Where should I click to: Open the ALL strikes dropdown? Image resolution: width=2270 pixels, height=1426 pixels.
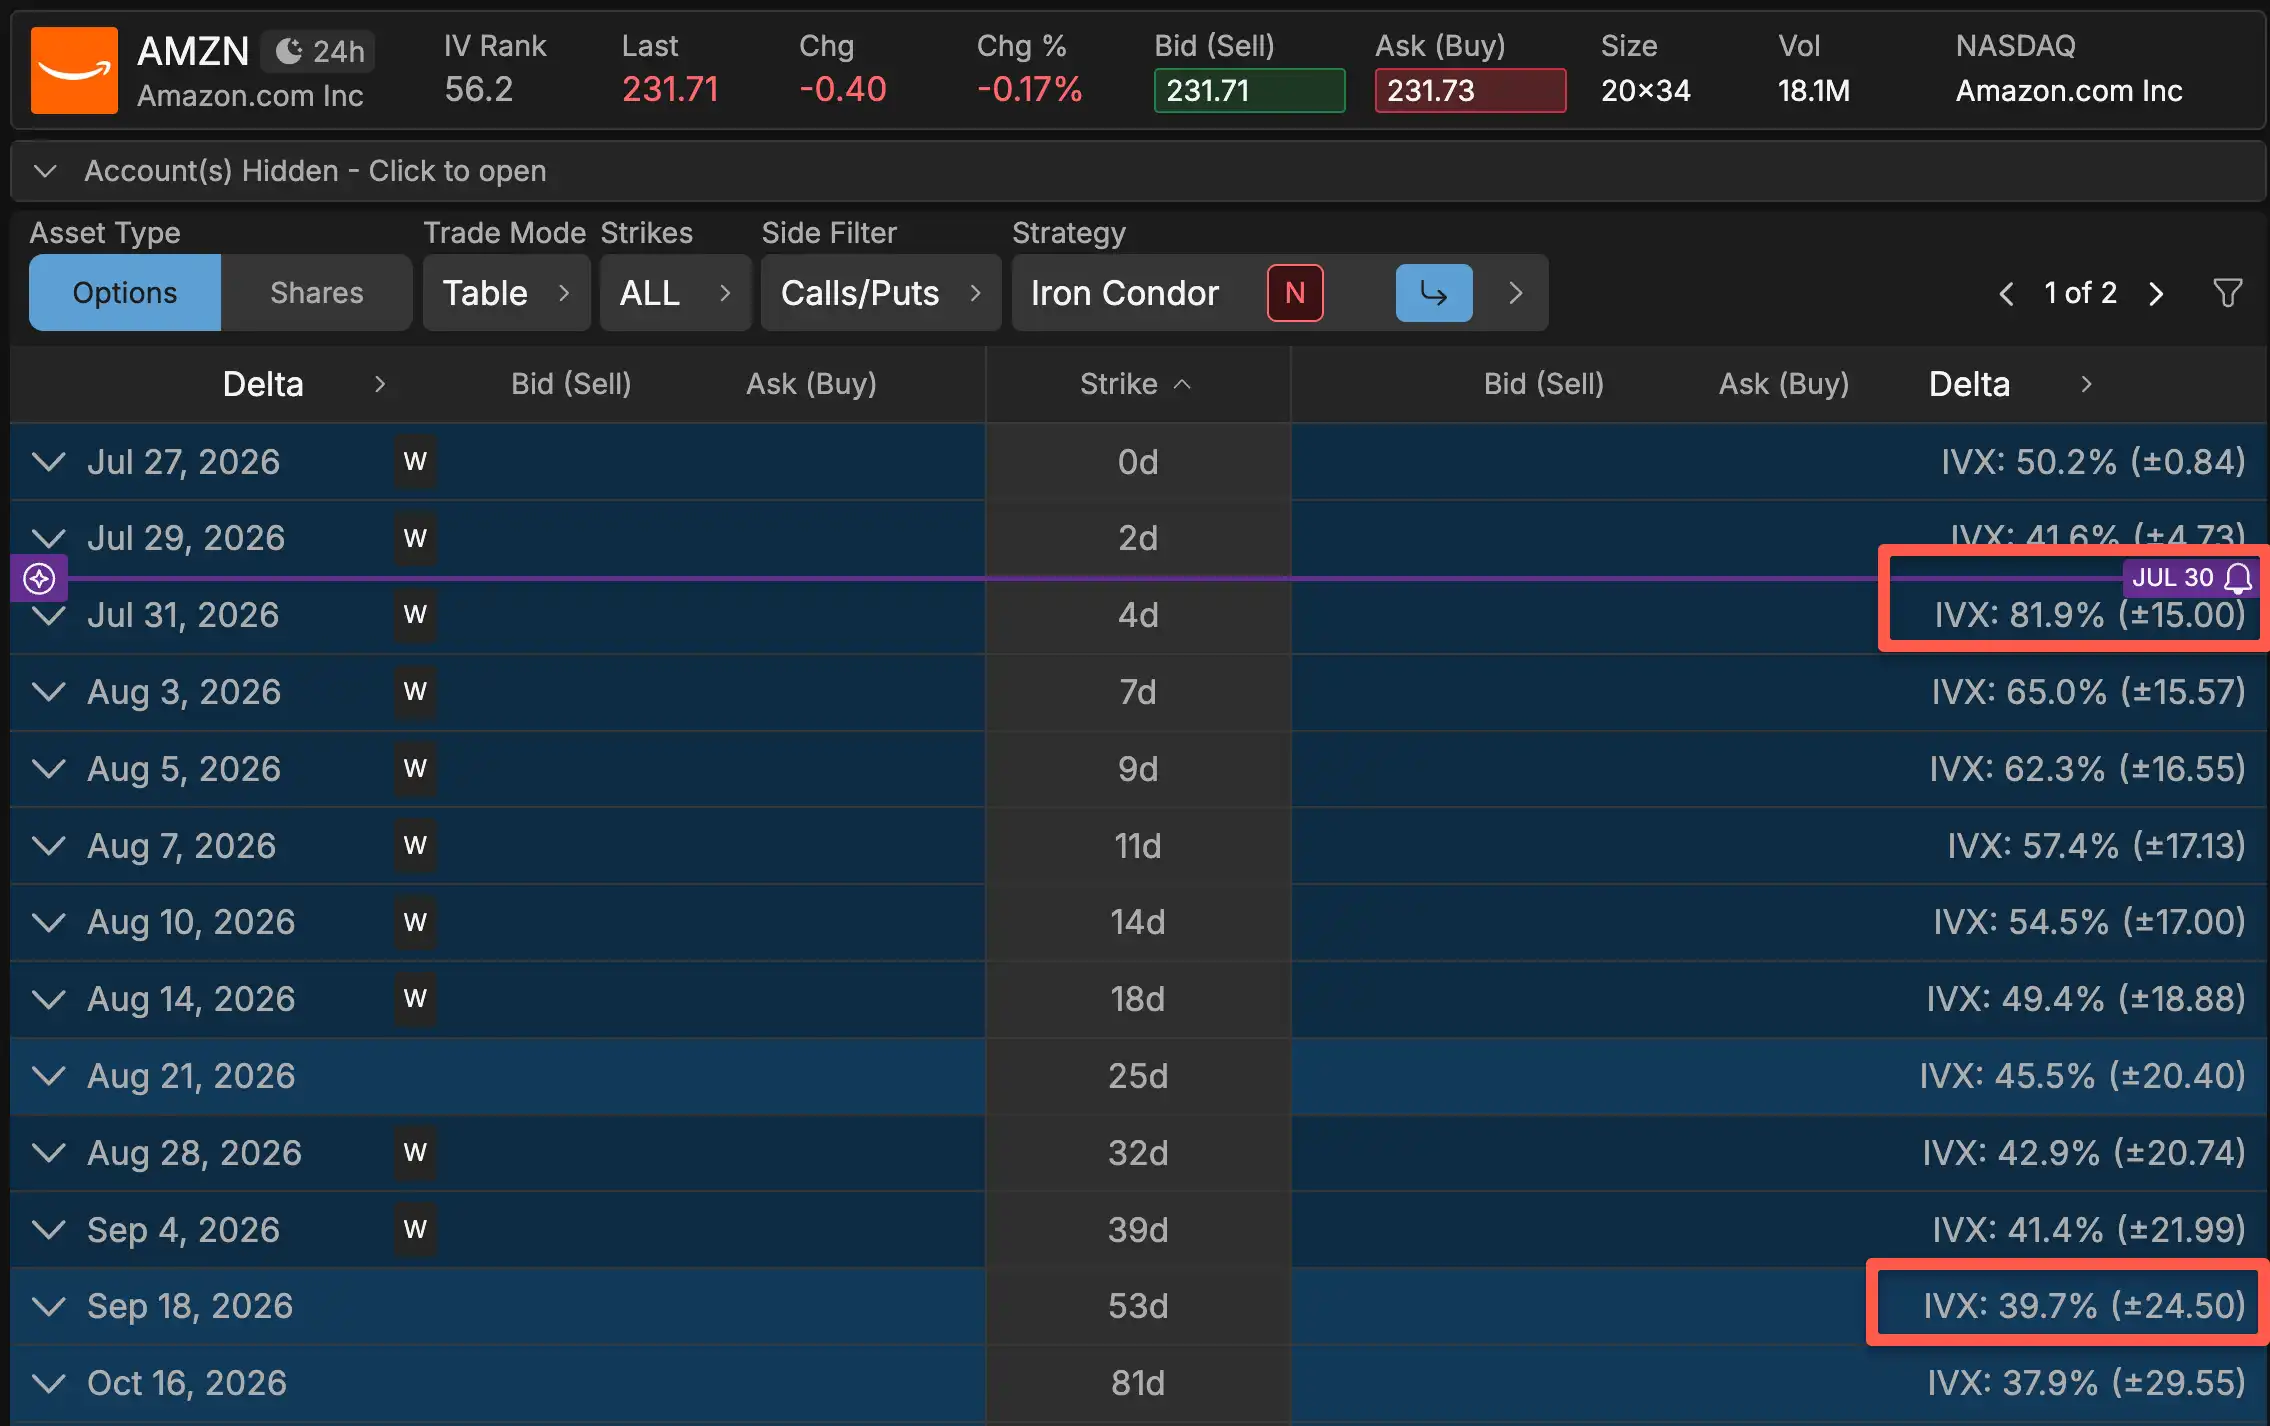pyautogui.click(x=675, y=293)
